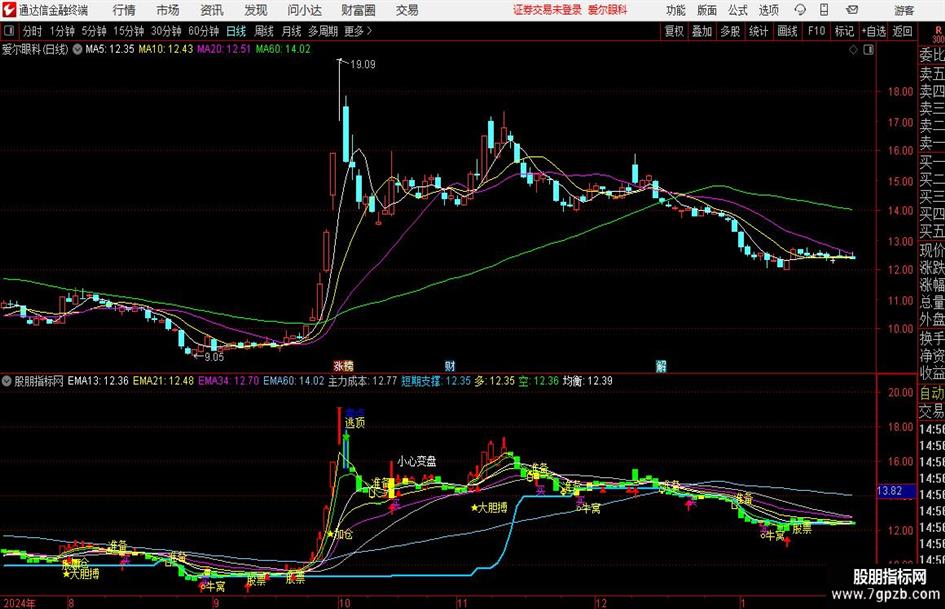Open the mail envelope icon

[852, 10]
